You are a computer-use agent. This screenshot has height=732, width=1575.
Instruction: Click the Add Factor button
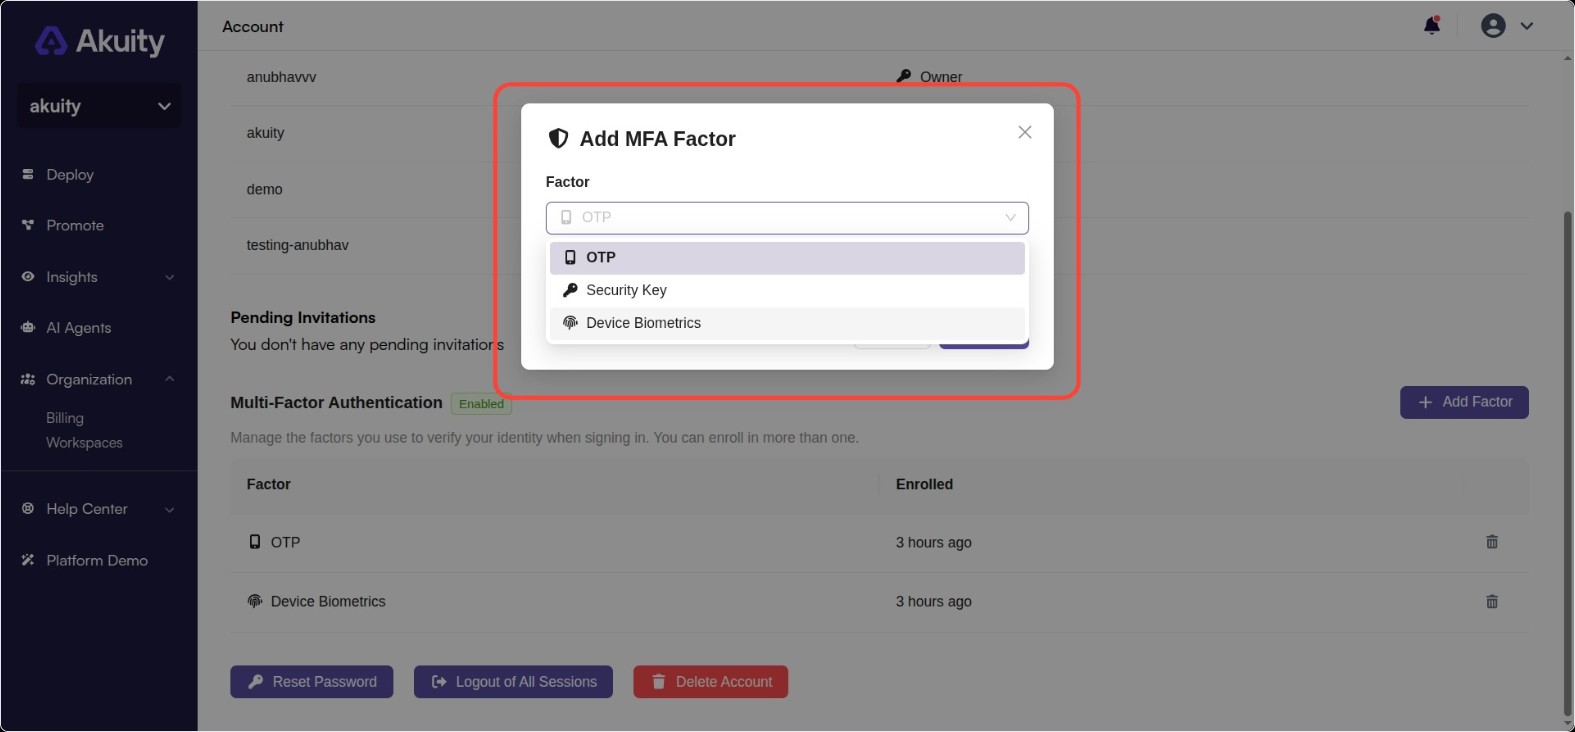point(1464,402)
